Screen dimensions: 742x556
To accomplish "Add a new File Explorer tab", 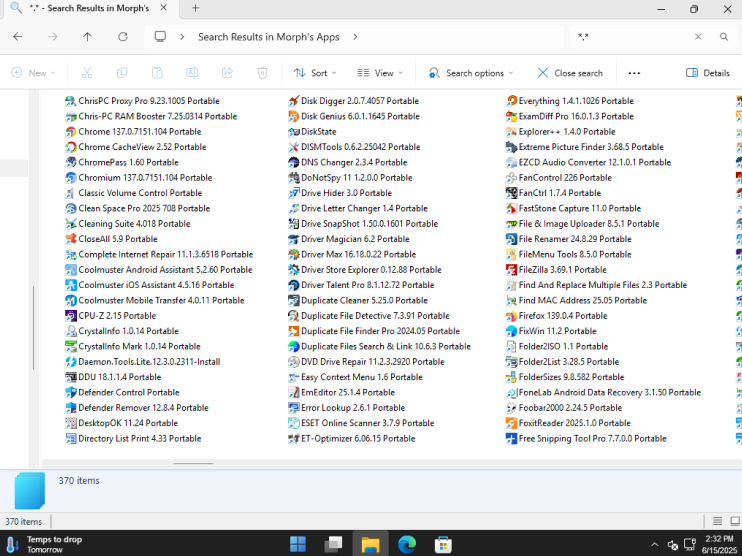I will [195, 8].
